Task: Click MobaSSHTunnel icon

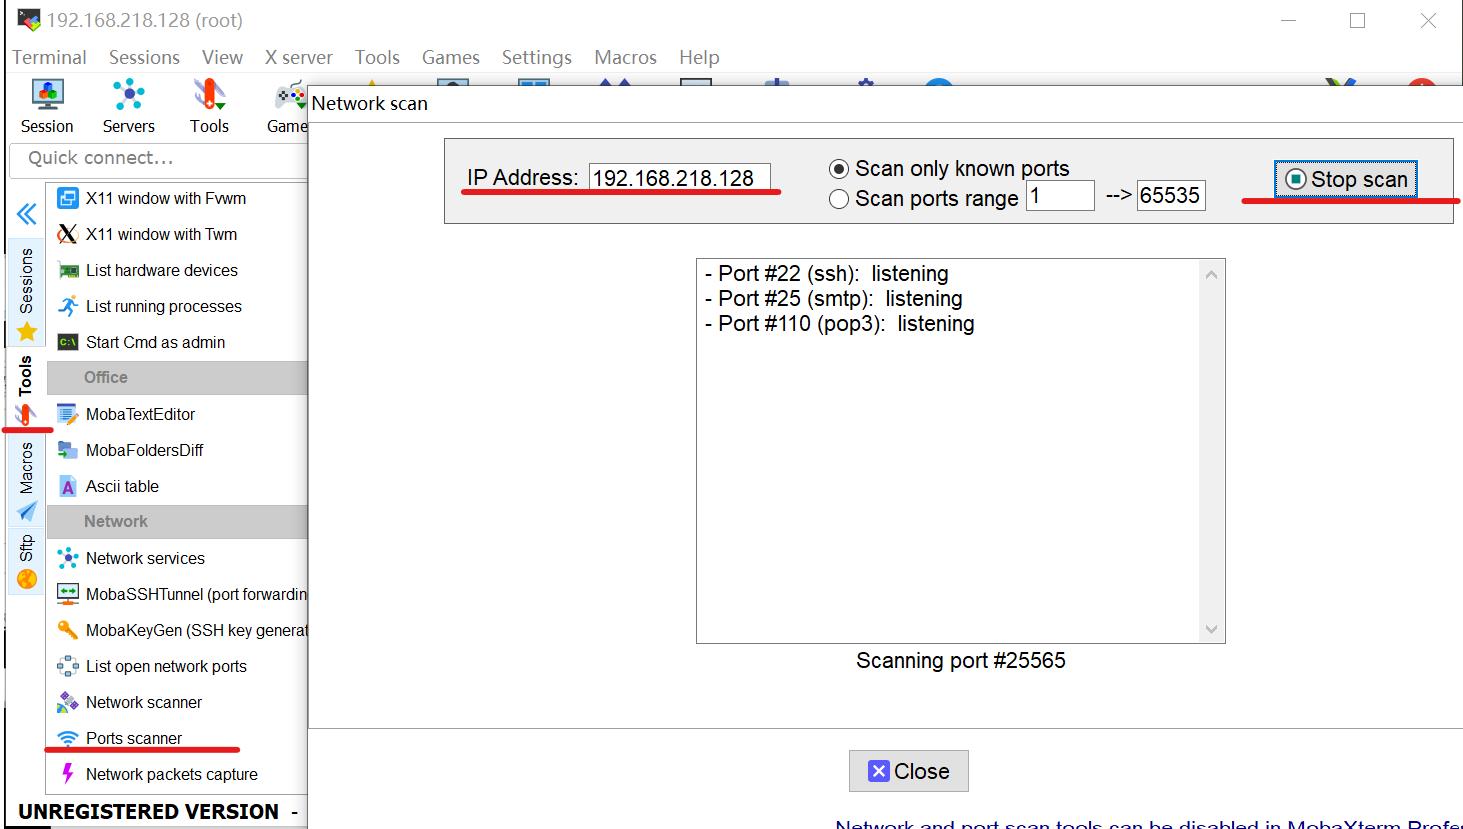Action: tap(67, 594)
